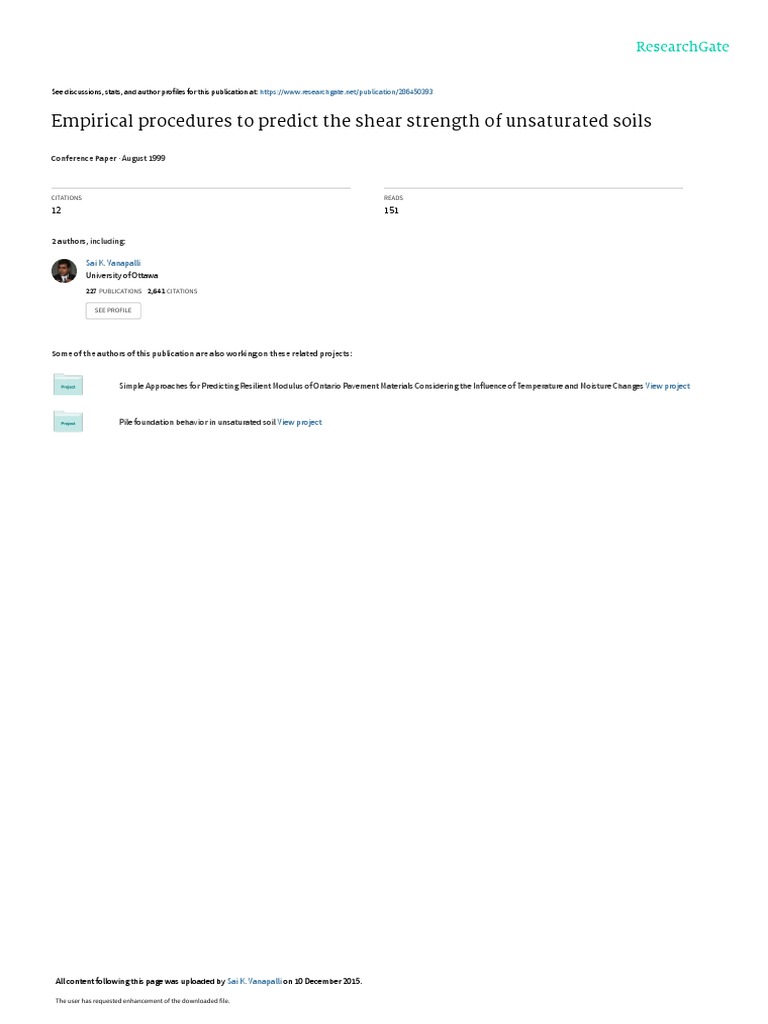
Task: Click uploader Sai K. Vanapalli link at bottom
Action: point(255,981)
